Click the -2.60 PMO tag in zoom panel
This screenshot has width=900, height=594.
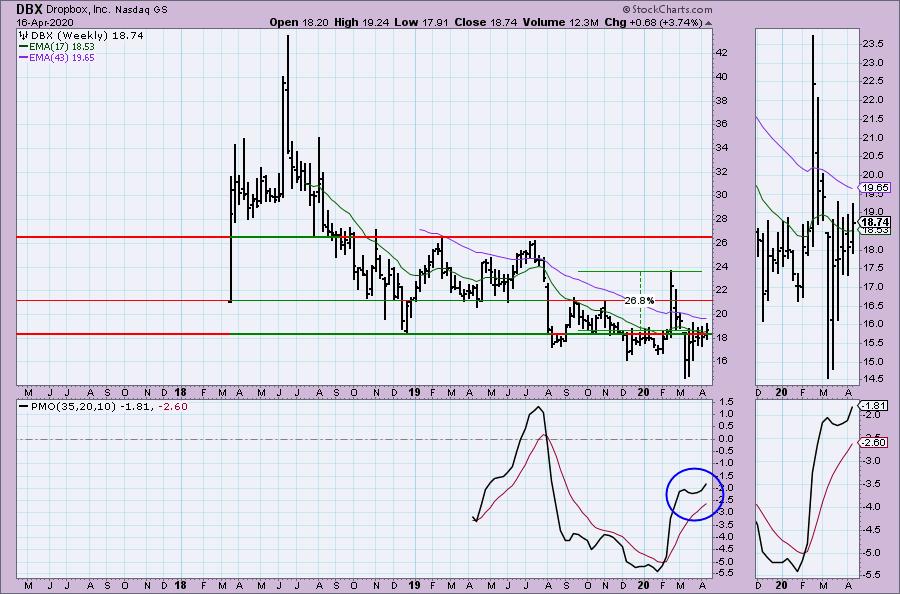(874, 442)
